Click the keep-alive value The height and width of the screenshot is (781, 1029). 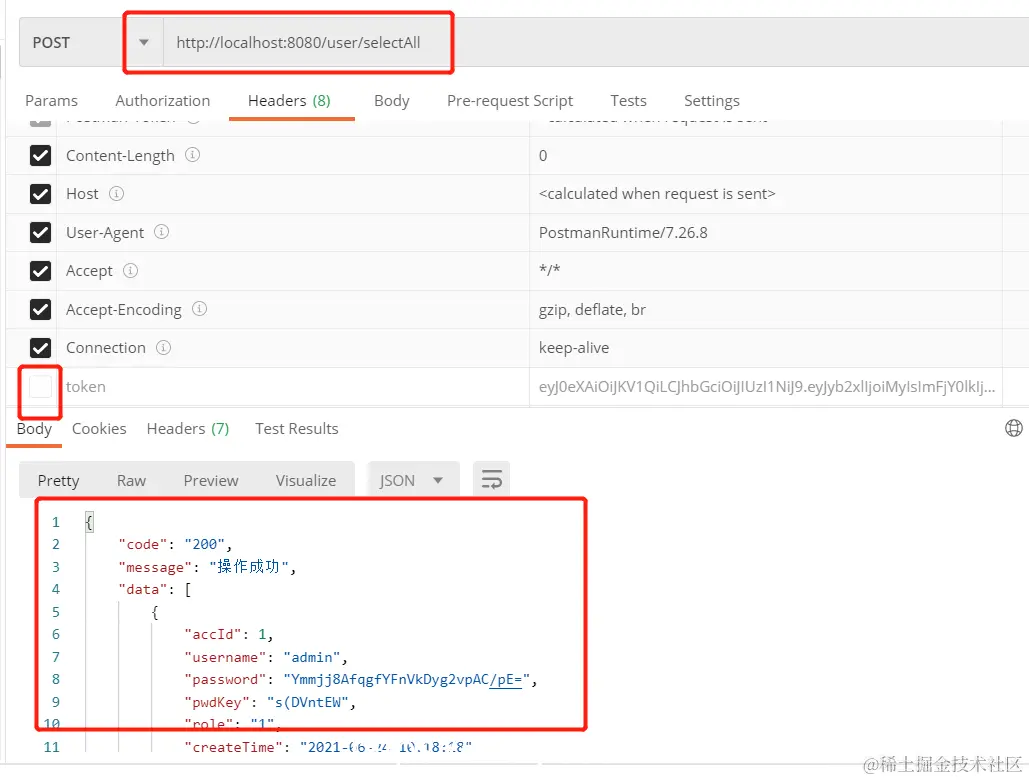coord(574,348)
